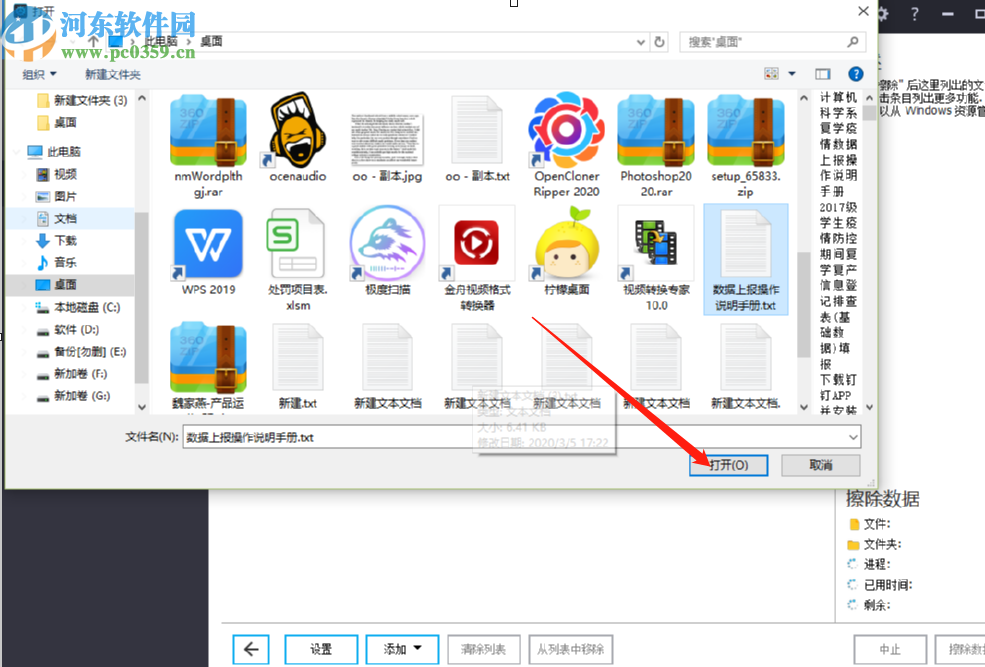Open the filename combo box dropdown arrow
985x667 pixels.
click(x=853, y=437)
